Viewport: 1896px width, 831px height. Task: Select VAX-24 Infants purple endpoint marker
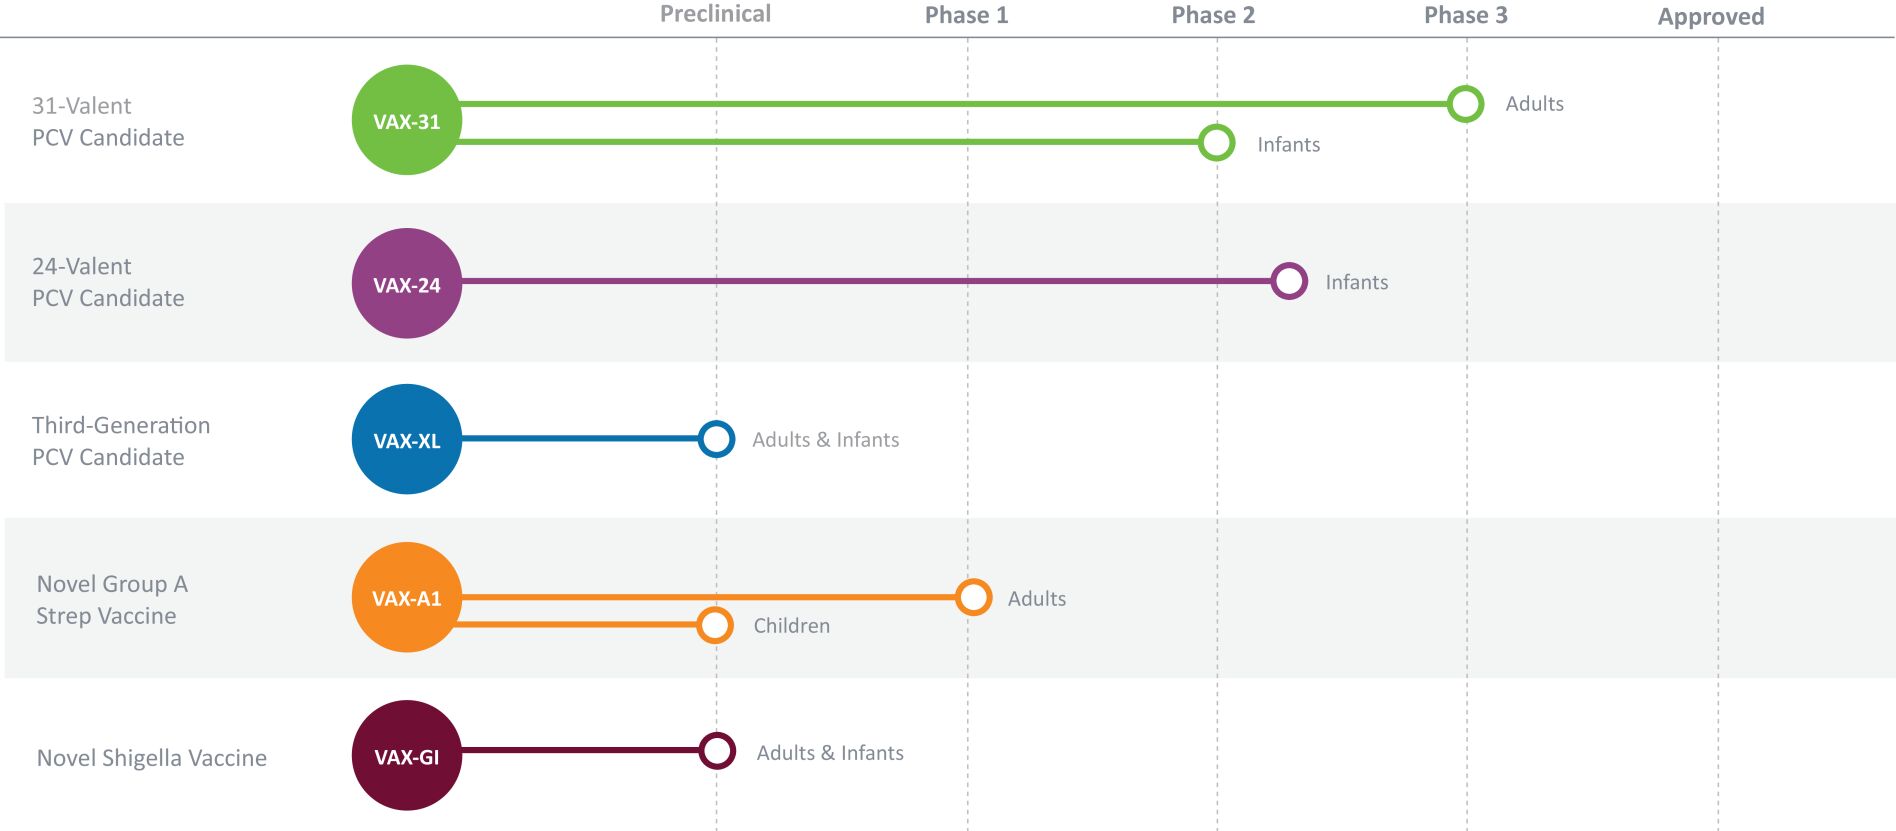pyautogui.click(x=1289, y=281)
